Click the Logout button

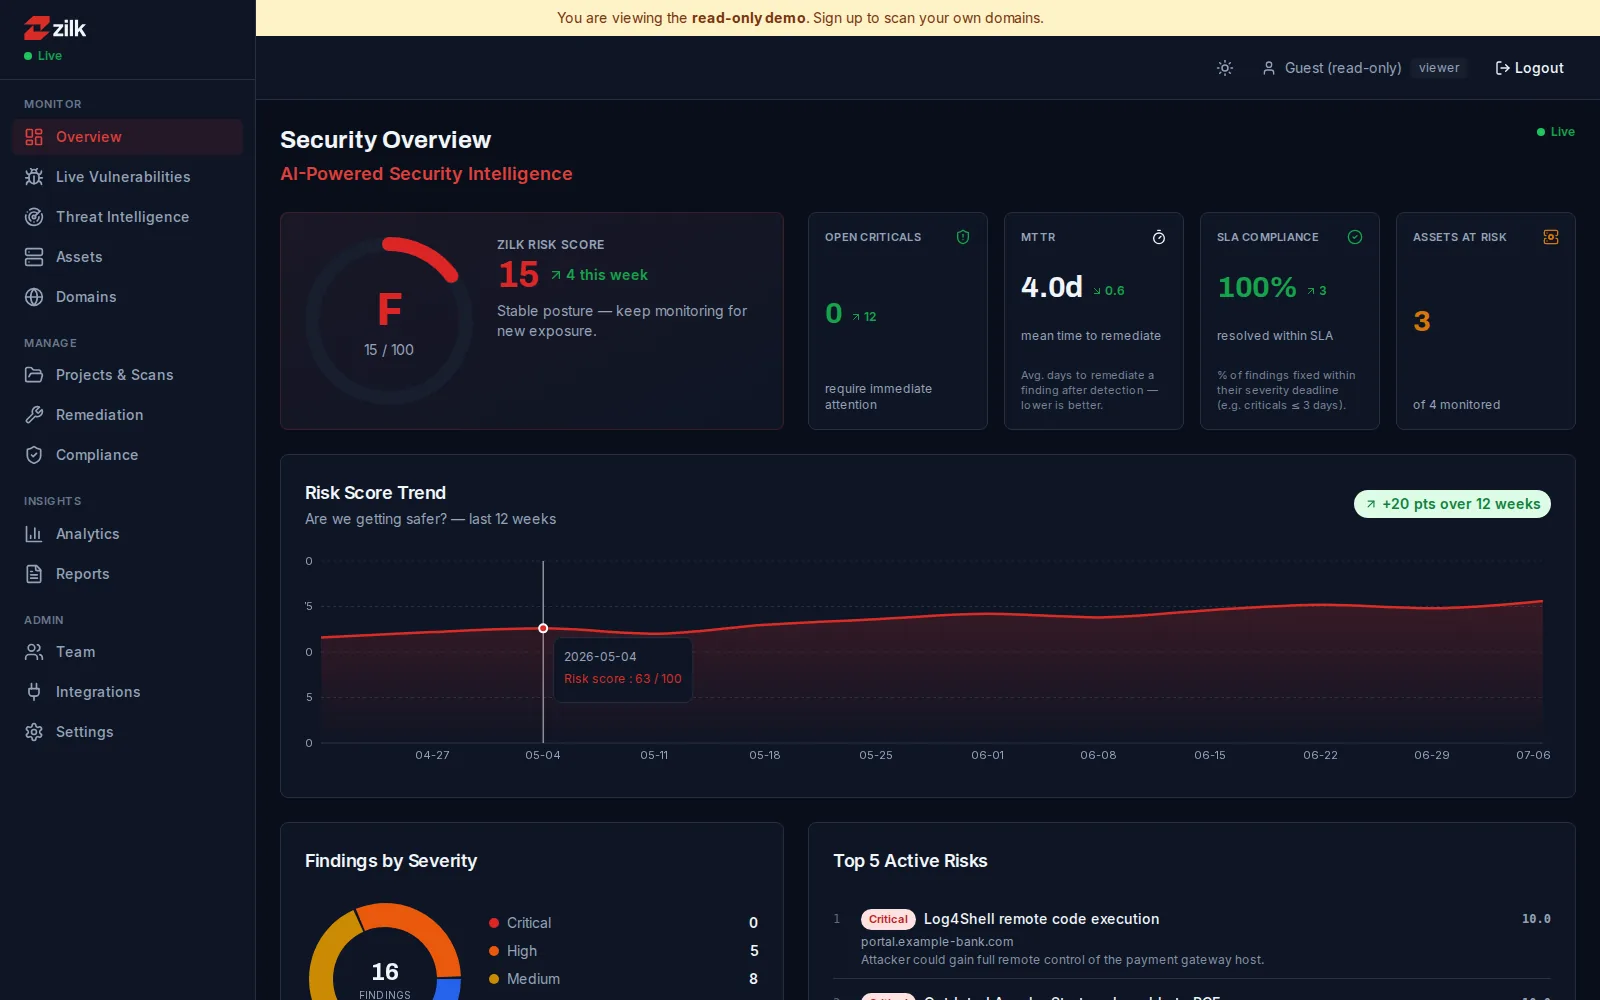1529,68
